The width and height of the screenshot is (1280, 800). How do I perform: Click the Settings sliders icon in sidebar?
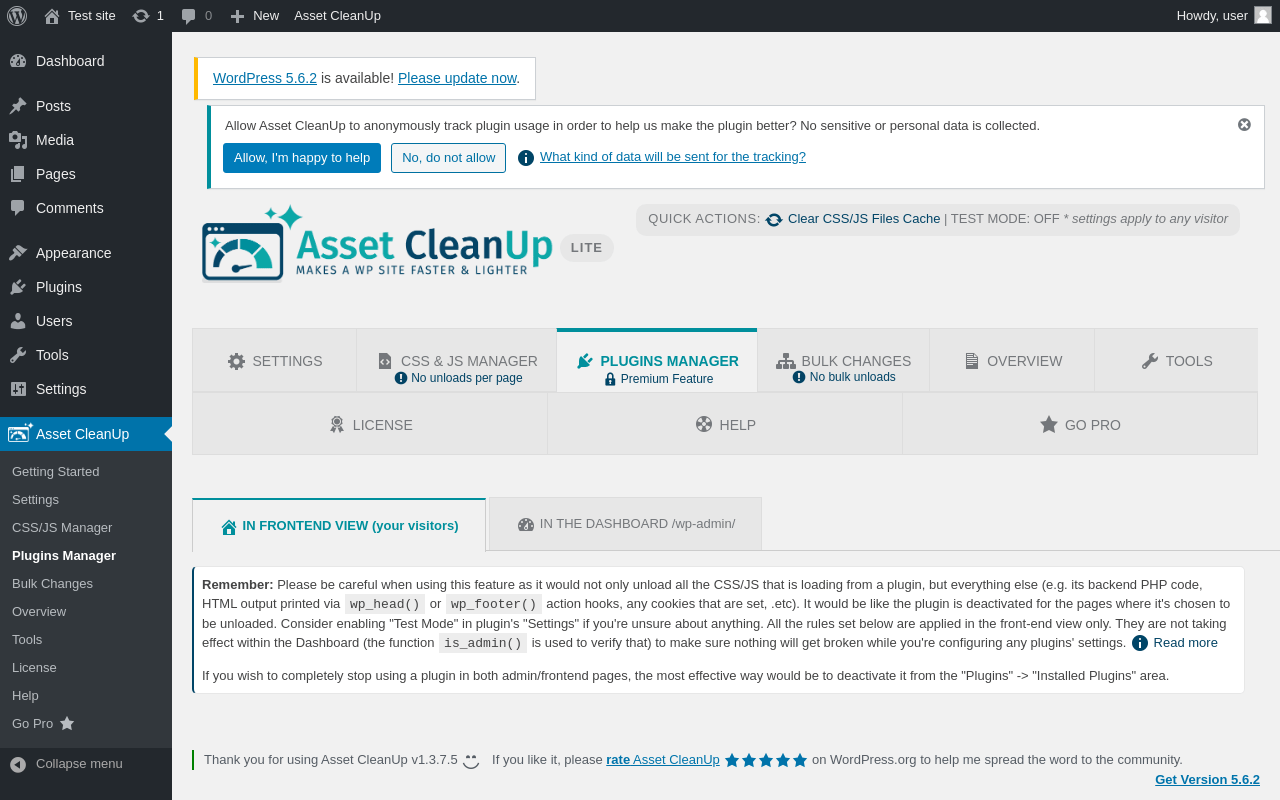coord(18,389)
